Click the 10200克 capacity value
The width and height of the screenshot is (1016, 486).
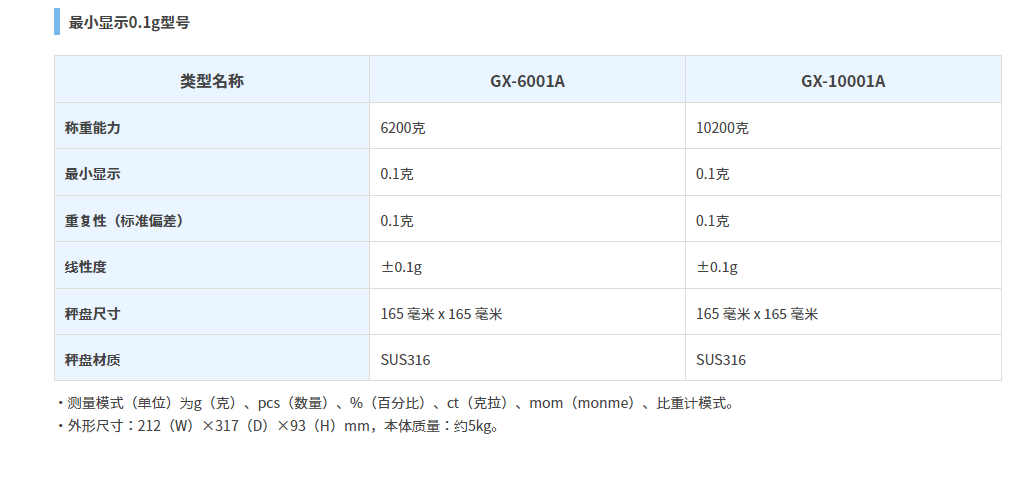point(723,128)
